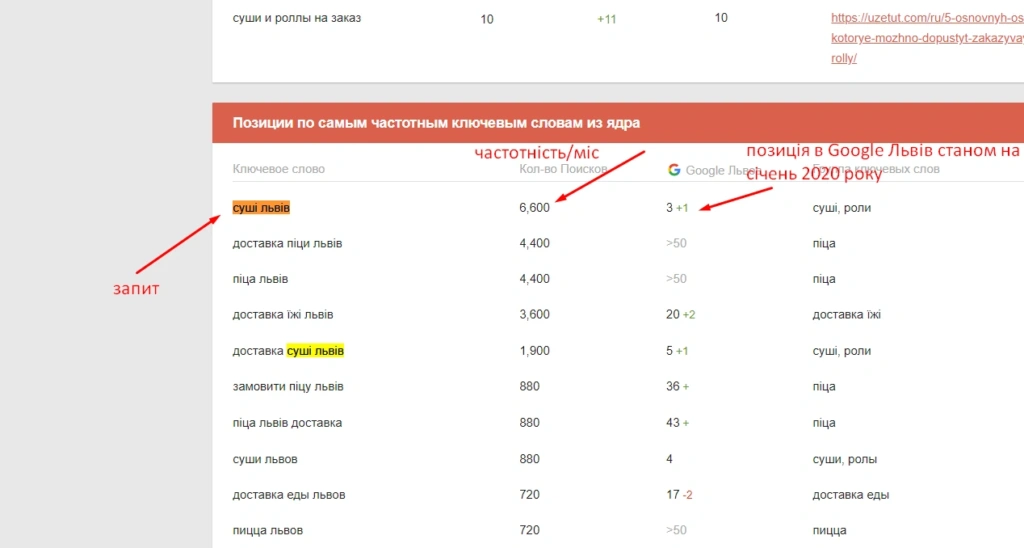Select keyword 'доставка суші львів'
The width and height of the screenshot is (1024, 548).
tap(288, 351)
